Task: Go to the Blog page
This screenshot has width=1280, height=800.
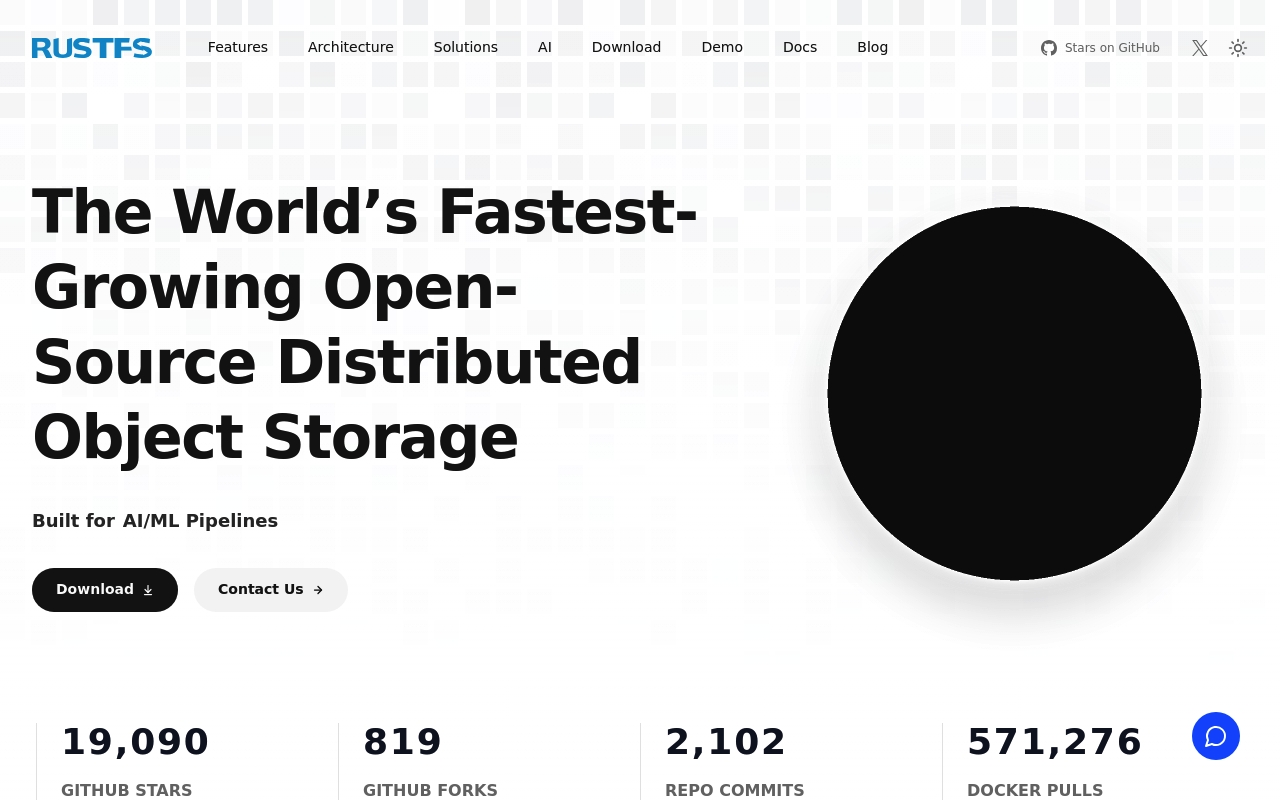Action: [x=872, y=47]
